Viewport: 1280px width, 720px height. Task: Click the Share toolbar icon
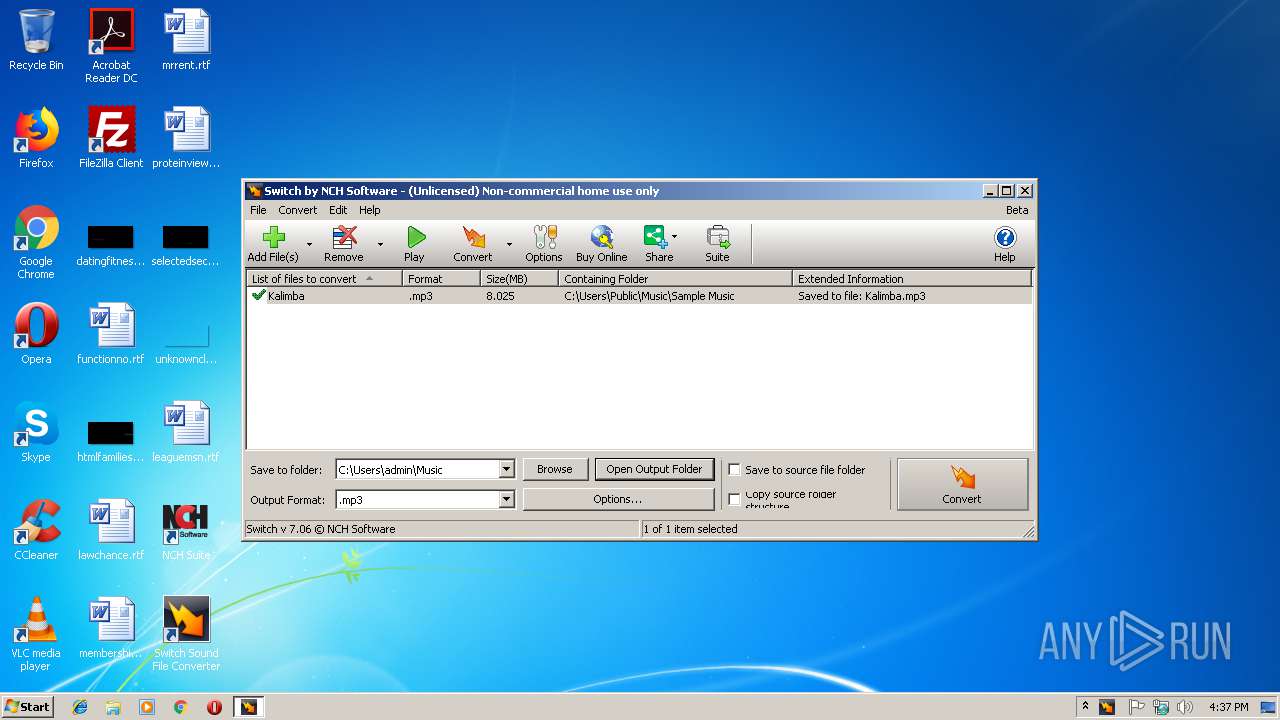coord(656,244)
